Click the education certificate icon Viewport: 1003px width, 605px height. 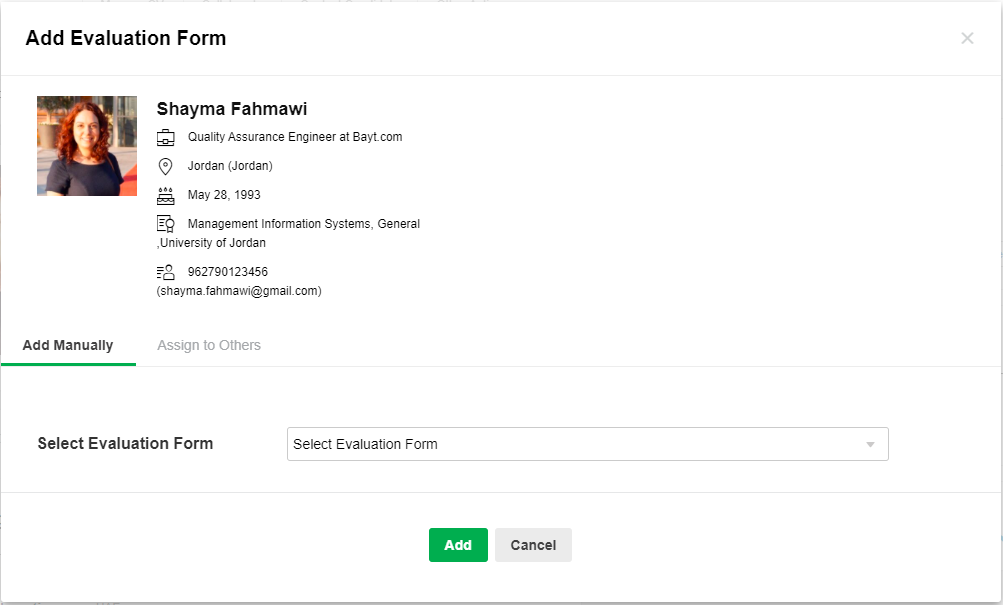click(166, 224)
